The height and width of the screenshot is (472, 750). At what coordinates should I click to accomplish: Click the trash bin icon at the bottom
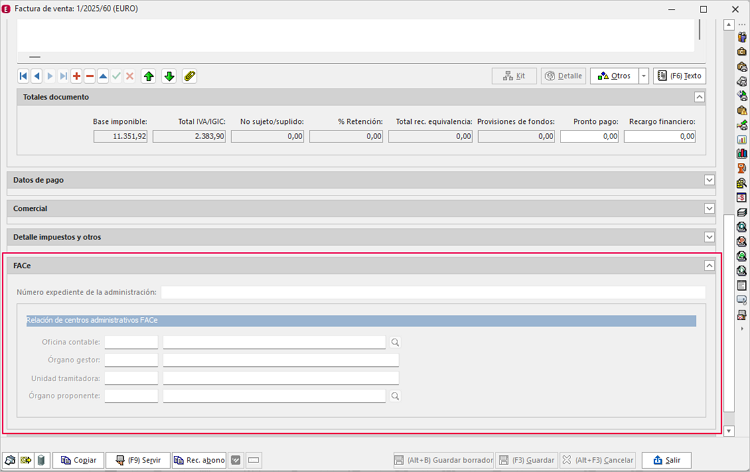point(42,460)
